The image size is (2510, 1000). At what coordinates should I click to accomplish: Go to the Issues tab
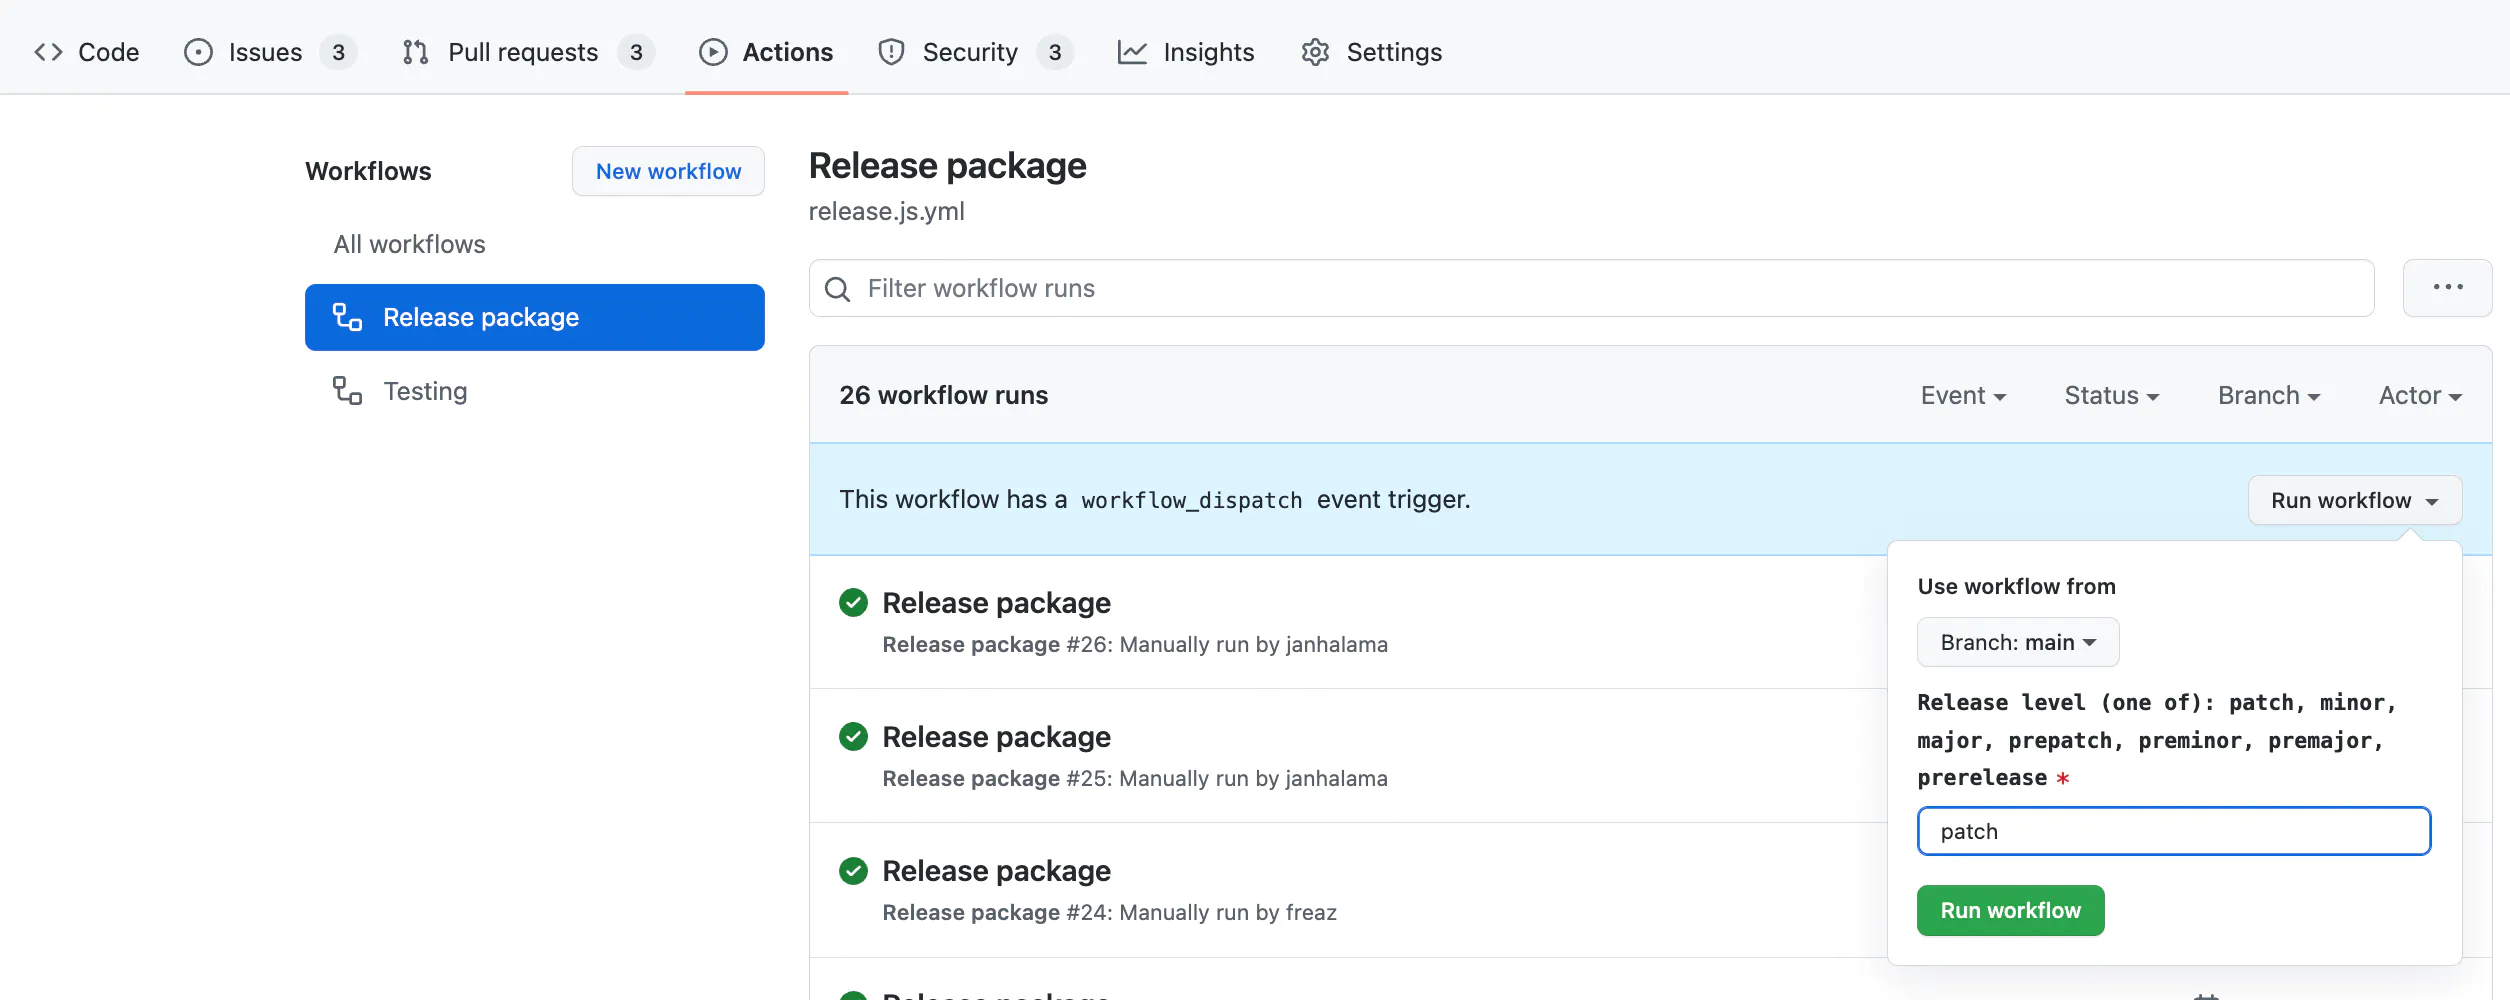(269, 52)
